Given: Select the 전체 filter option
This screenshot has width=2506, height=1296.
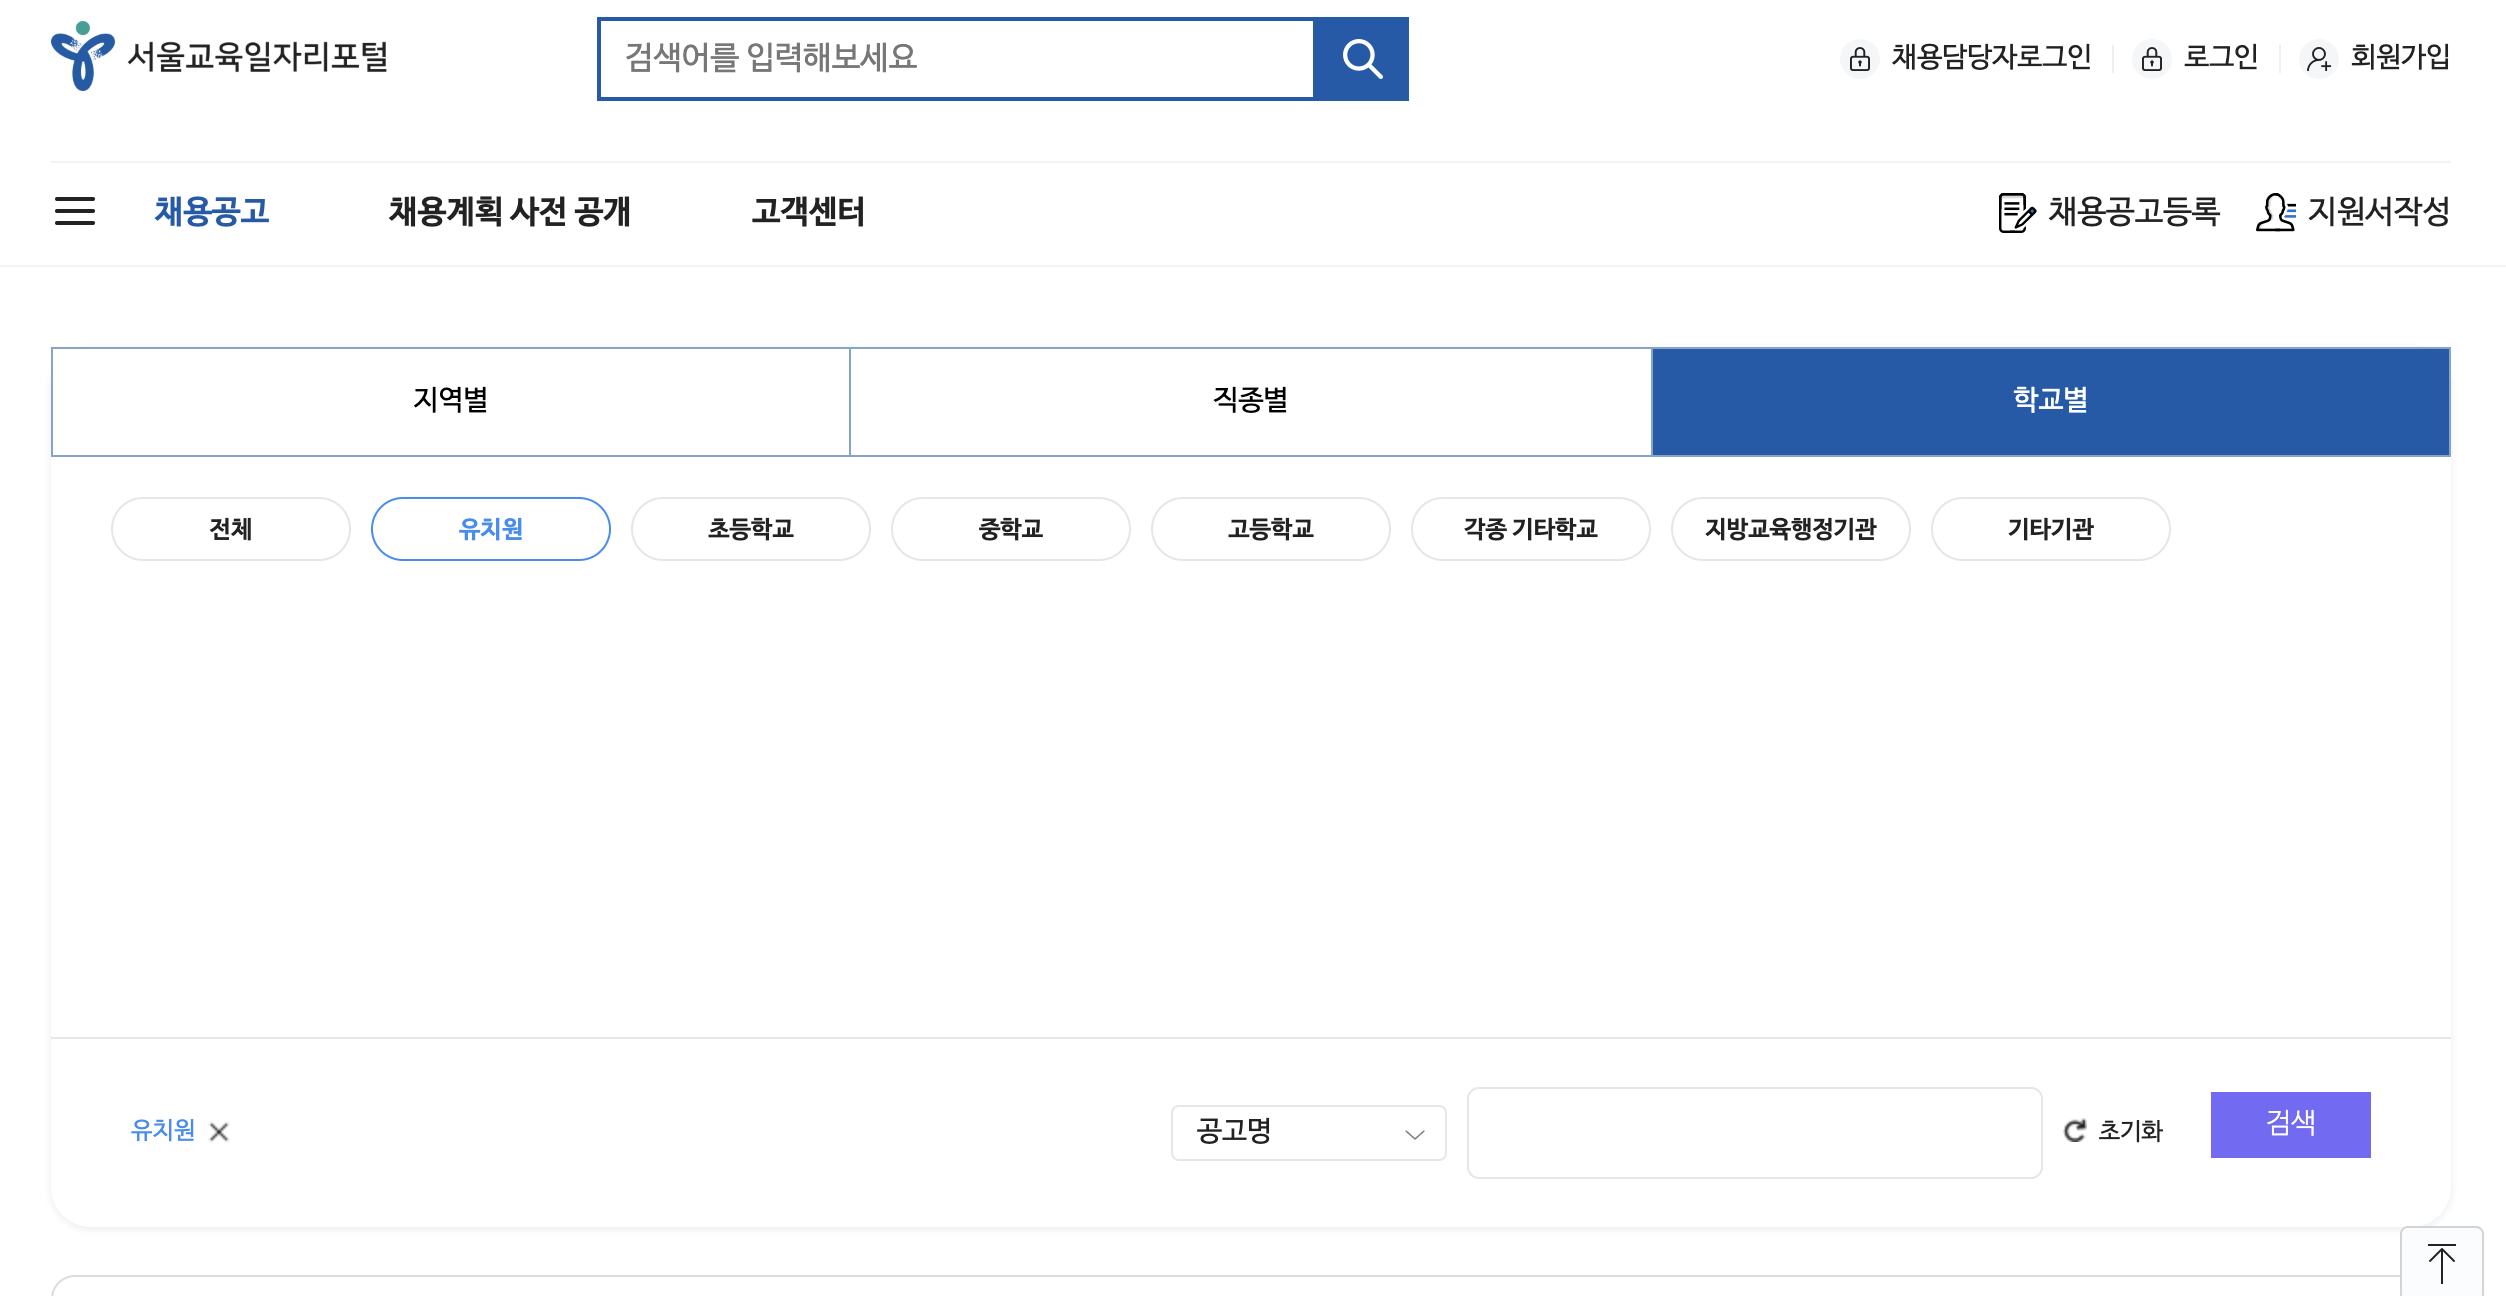Looking at the screenshot, I should point(230,528).
